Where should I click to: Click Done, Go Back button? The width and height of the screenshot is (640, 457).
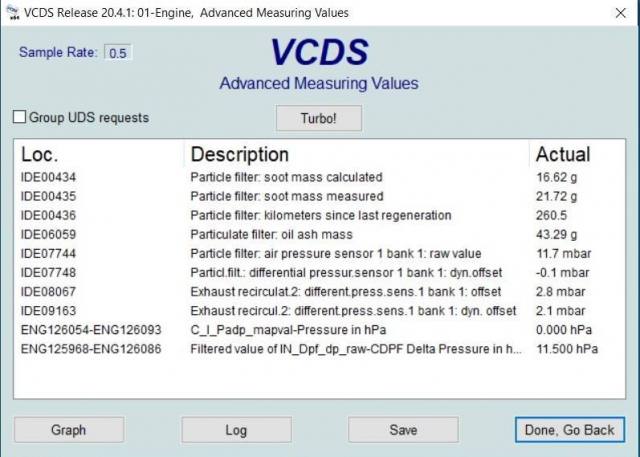(569, 430)
